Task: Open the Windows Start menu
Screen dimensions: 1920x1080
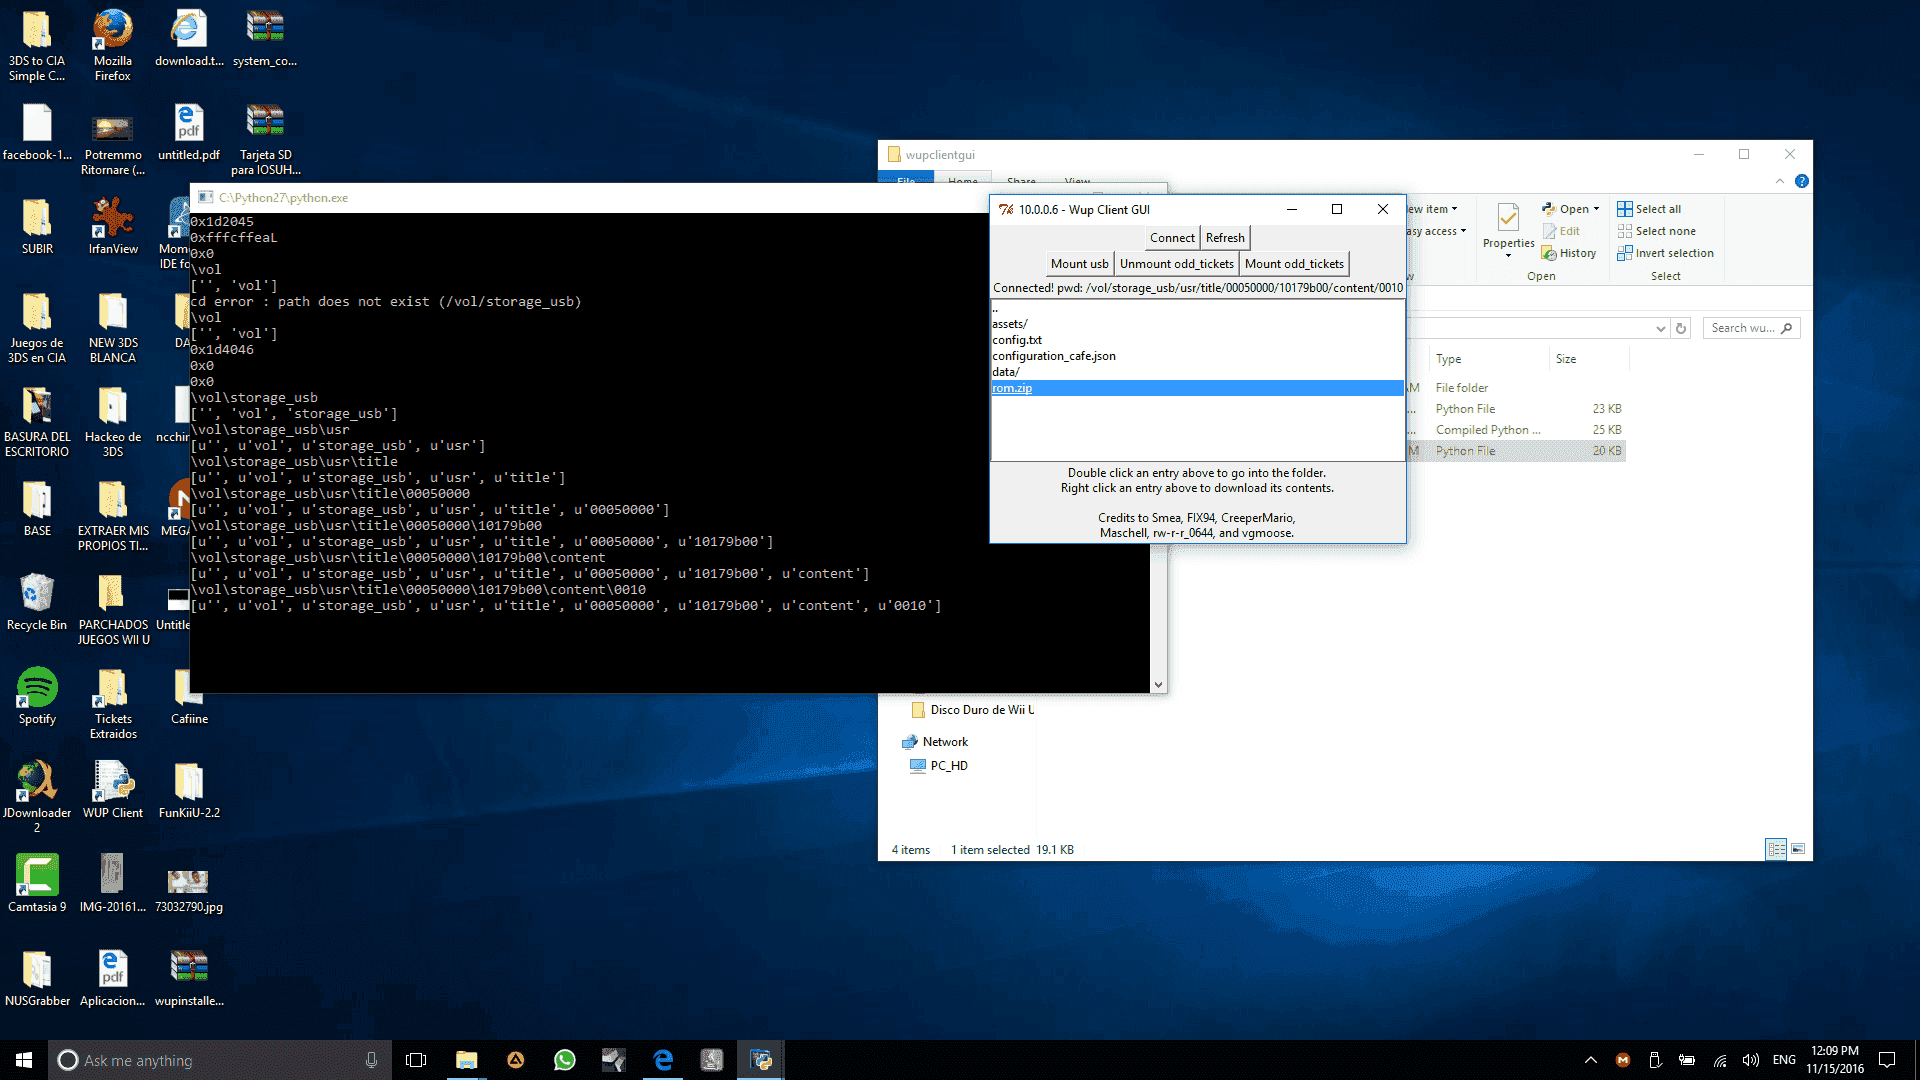Action: tap(24, 1060)
